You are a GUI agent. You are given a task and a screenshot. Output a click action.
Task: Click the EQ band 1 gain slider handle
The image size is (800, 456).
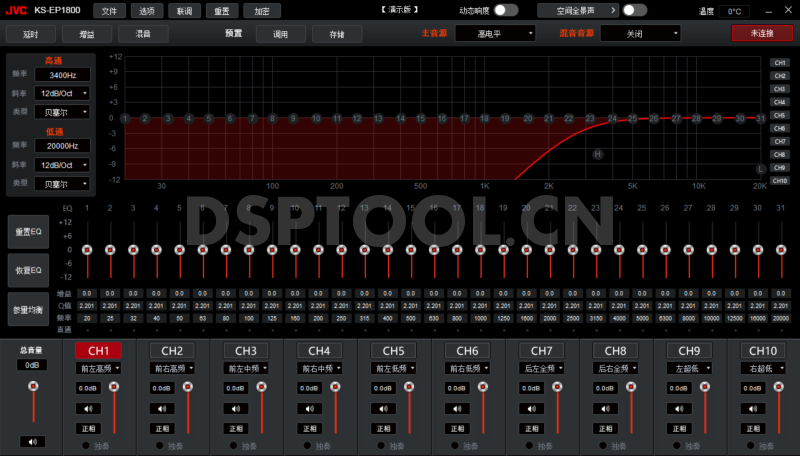click(87, 250)
